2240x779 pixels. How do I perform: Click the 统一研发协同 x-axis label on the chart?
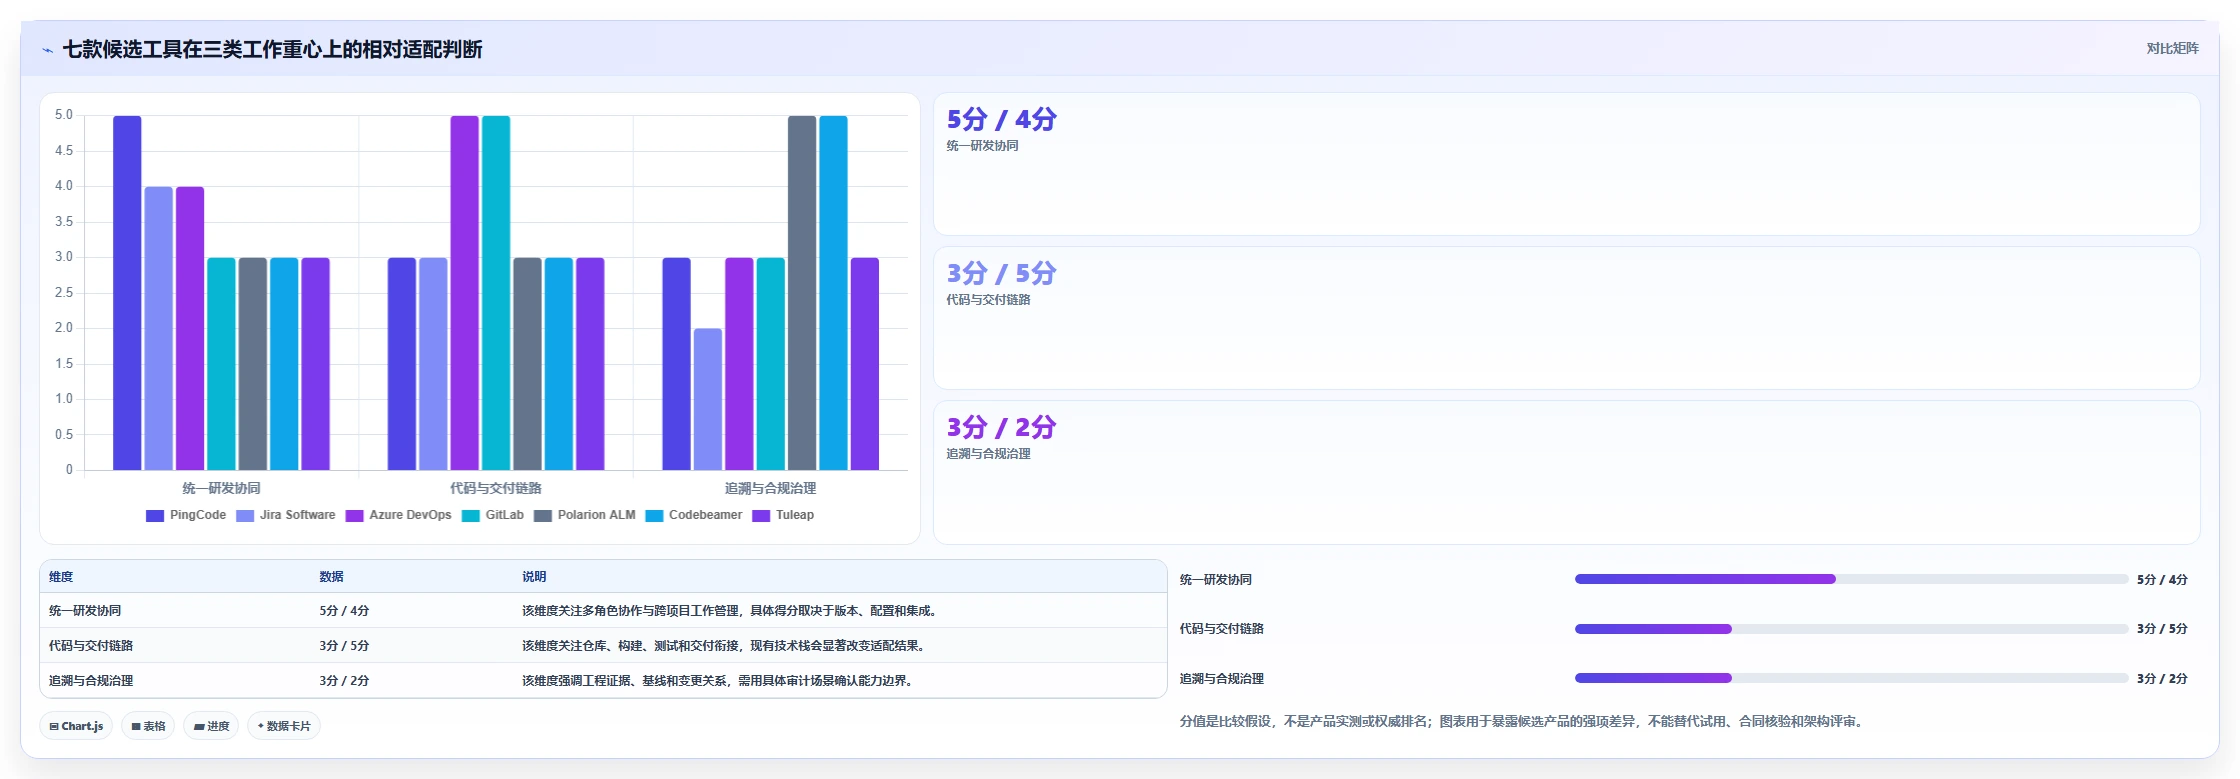pos(221,488)
